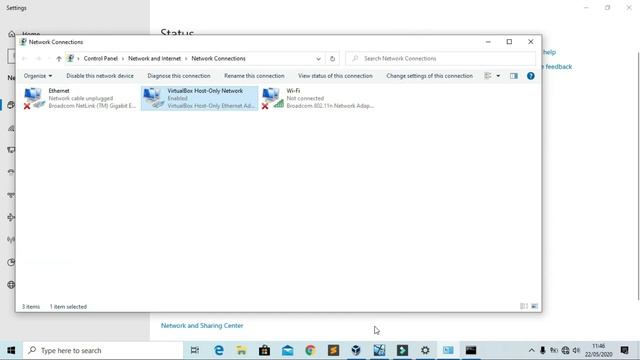Click the Search Network Connections field
The width and height of the screenshot is (640, 360).
(440, 59)
